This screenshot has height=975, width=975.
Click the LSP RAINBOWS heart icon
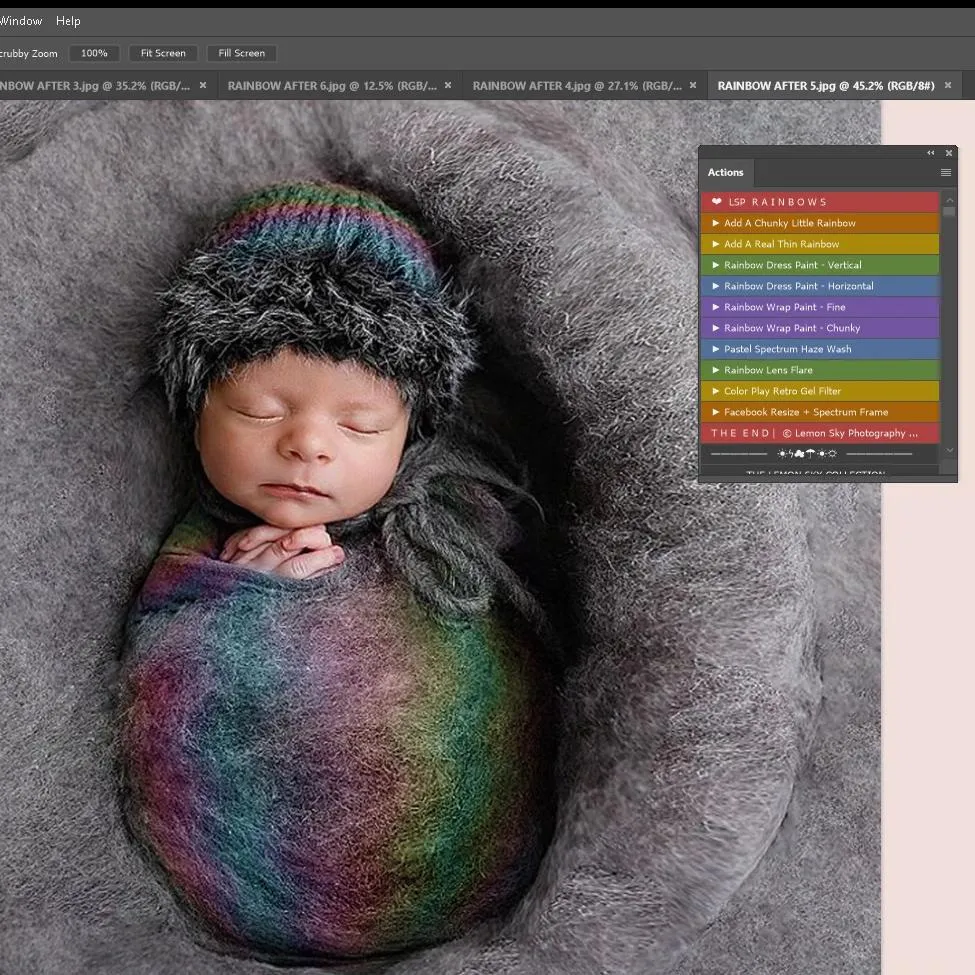point(716,201)
